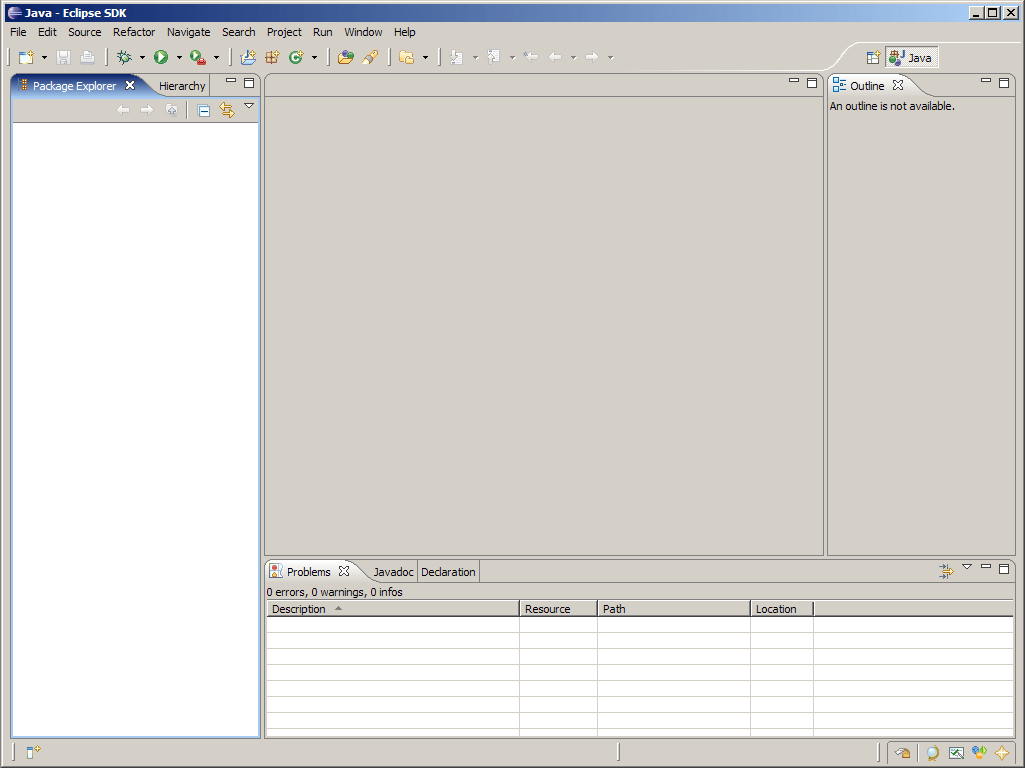Viewport: 1025px width, 768px height.
Task: Open the Project menu
Action: pos(284,32)
